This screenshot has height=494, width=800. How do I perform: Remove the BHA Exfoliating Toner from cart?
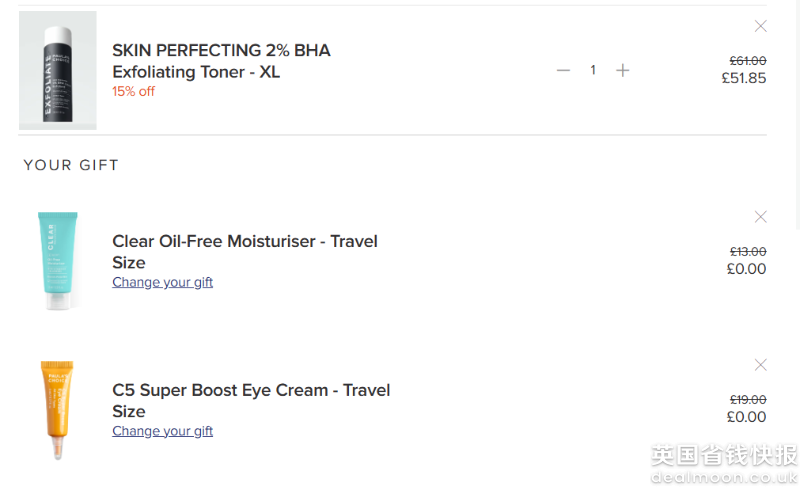(761, 26)
